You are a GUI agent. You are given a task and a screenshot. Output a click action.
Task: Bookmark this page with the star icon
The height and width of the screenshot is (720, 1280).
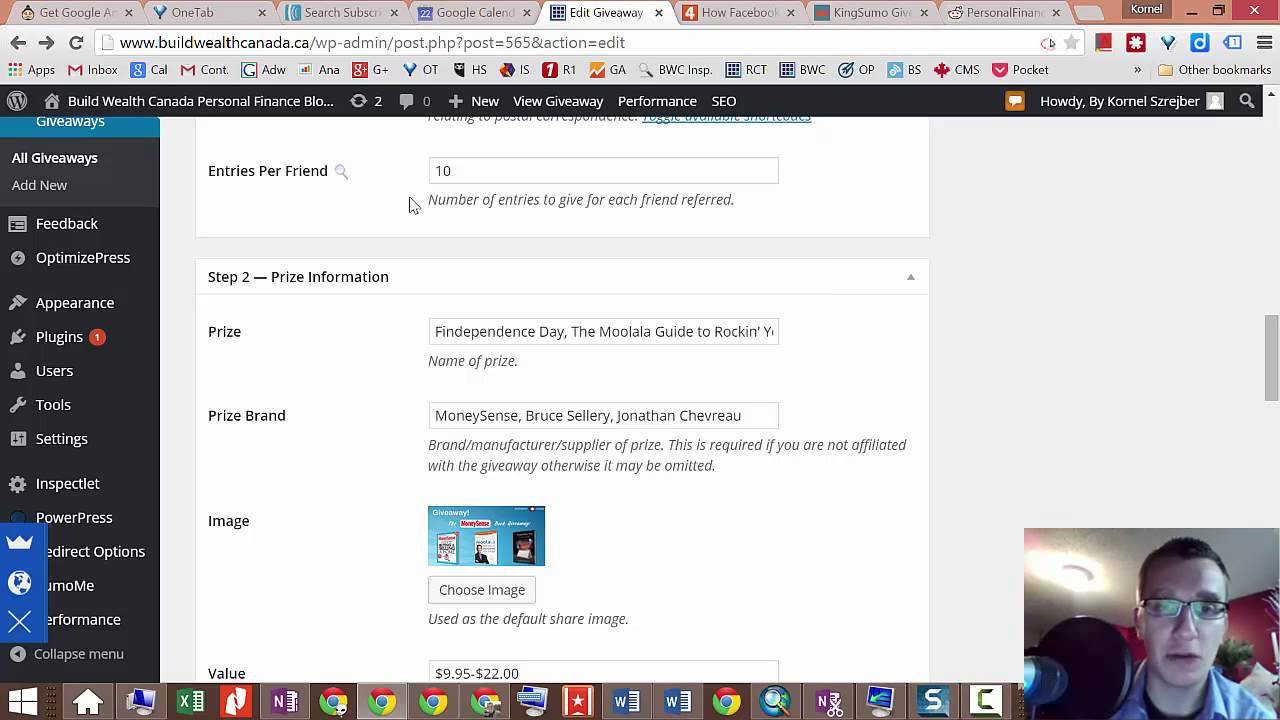pos(1071,43)
